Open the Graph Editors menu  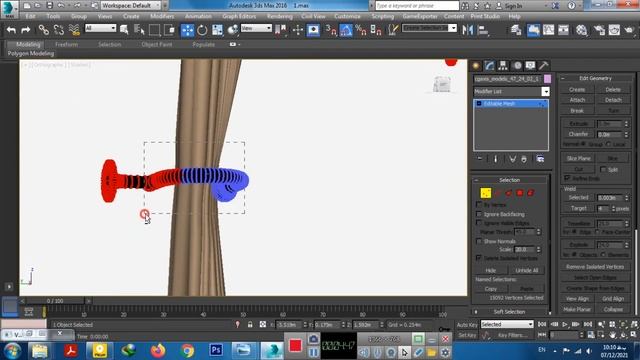coord(239,16)
